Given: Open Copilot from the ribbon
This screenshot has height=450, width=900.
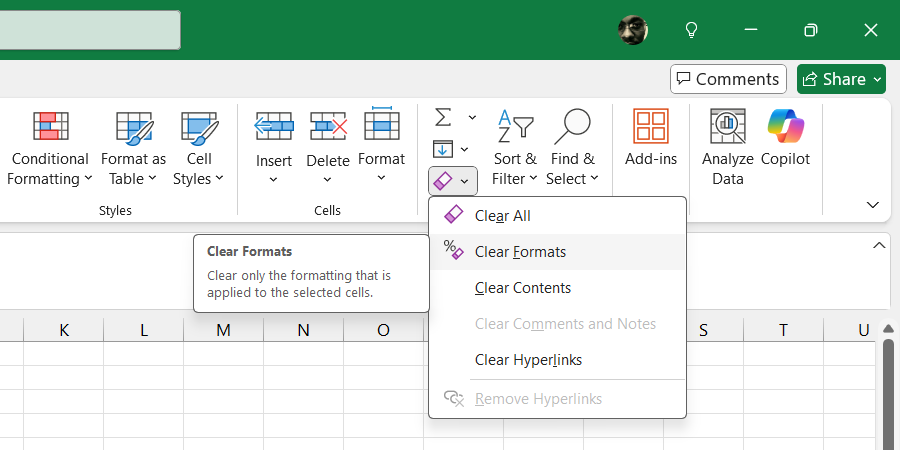Looking at the screenshot, I should coord(785,138).
